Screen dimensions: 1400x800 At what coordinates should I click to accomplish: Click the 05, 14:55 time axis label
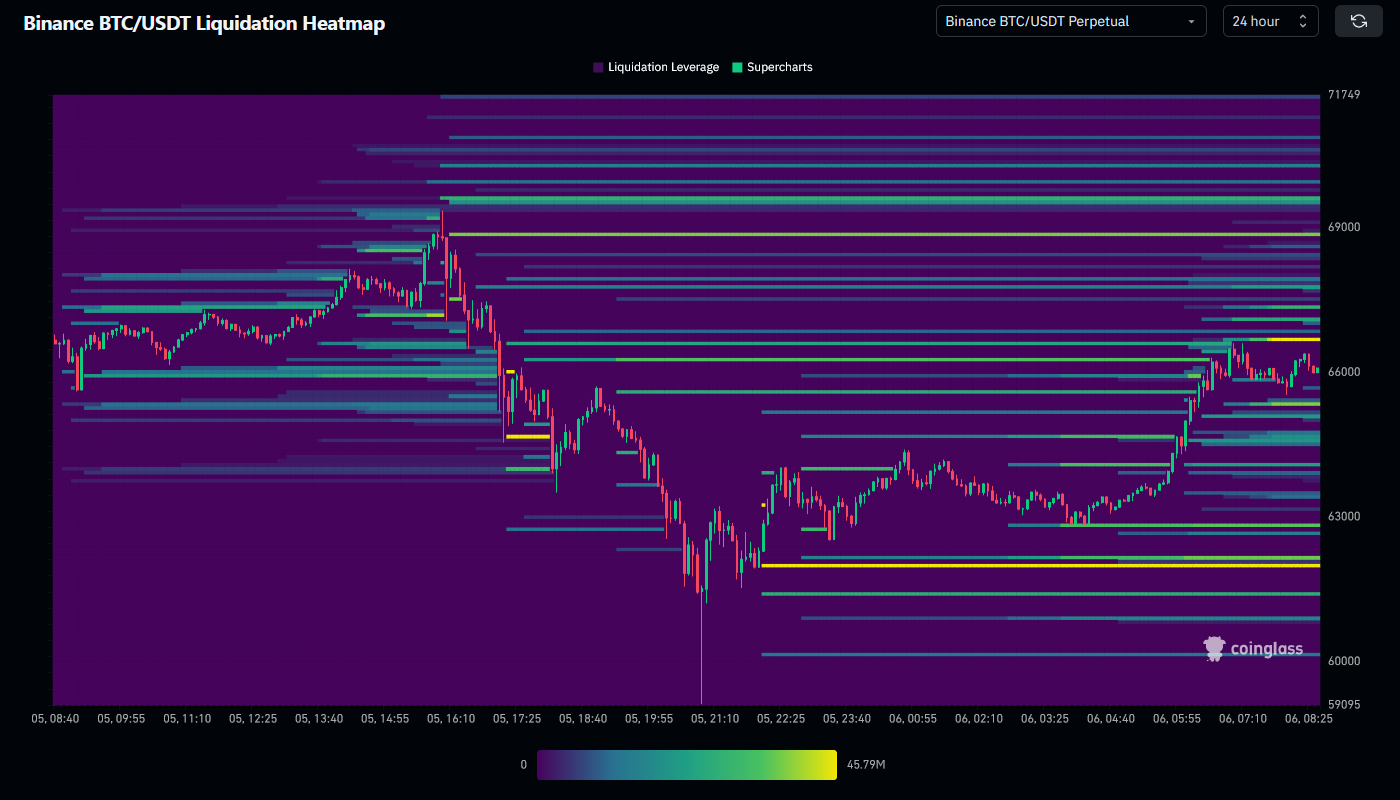(385, 718)
